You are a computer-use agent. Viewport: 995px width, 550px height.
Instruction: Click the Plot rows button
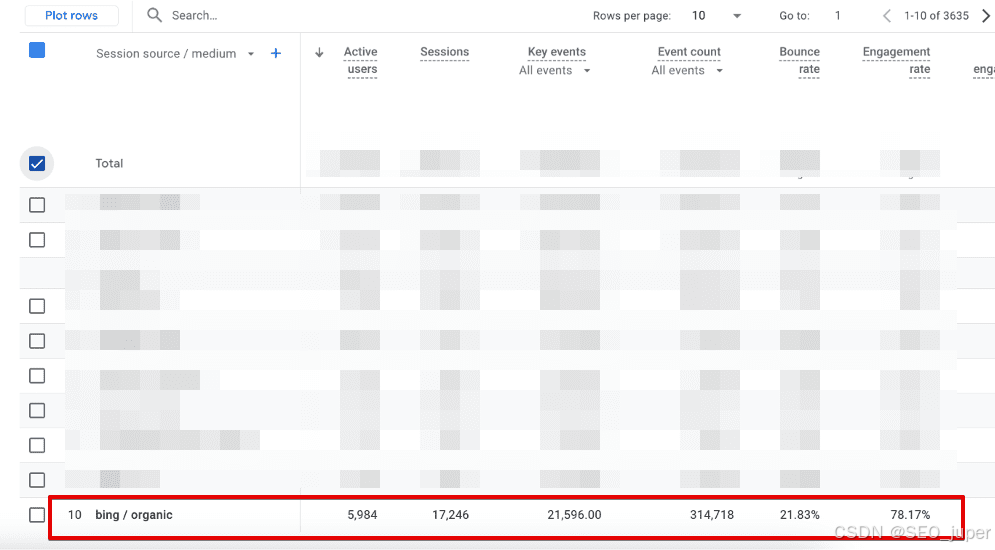pyautogui.click(x=72, y=15)
